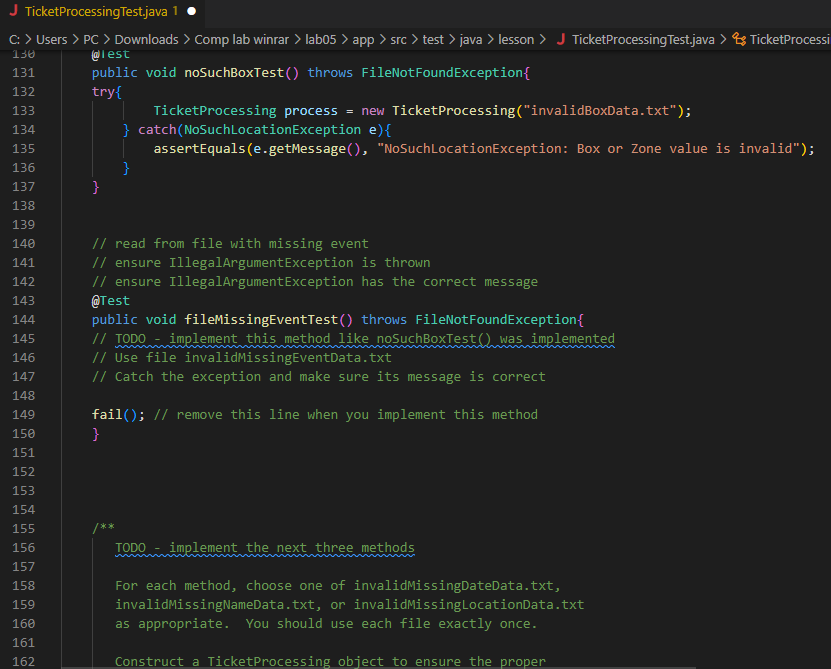Screen dimensions: 831x669
Task: Click line number 149 in the gutter
Action: tap(23, 414)
